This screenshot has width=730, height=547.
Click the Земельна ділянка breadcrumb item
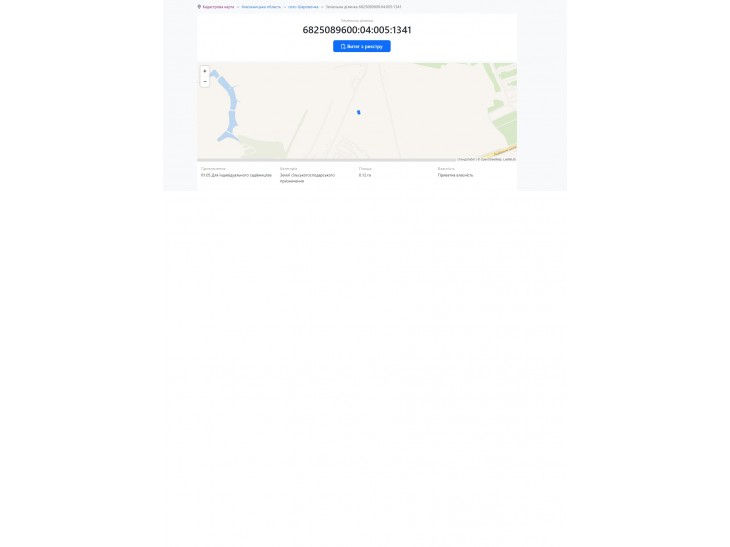point(364,7)
